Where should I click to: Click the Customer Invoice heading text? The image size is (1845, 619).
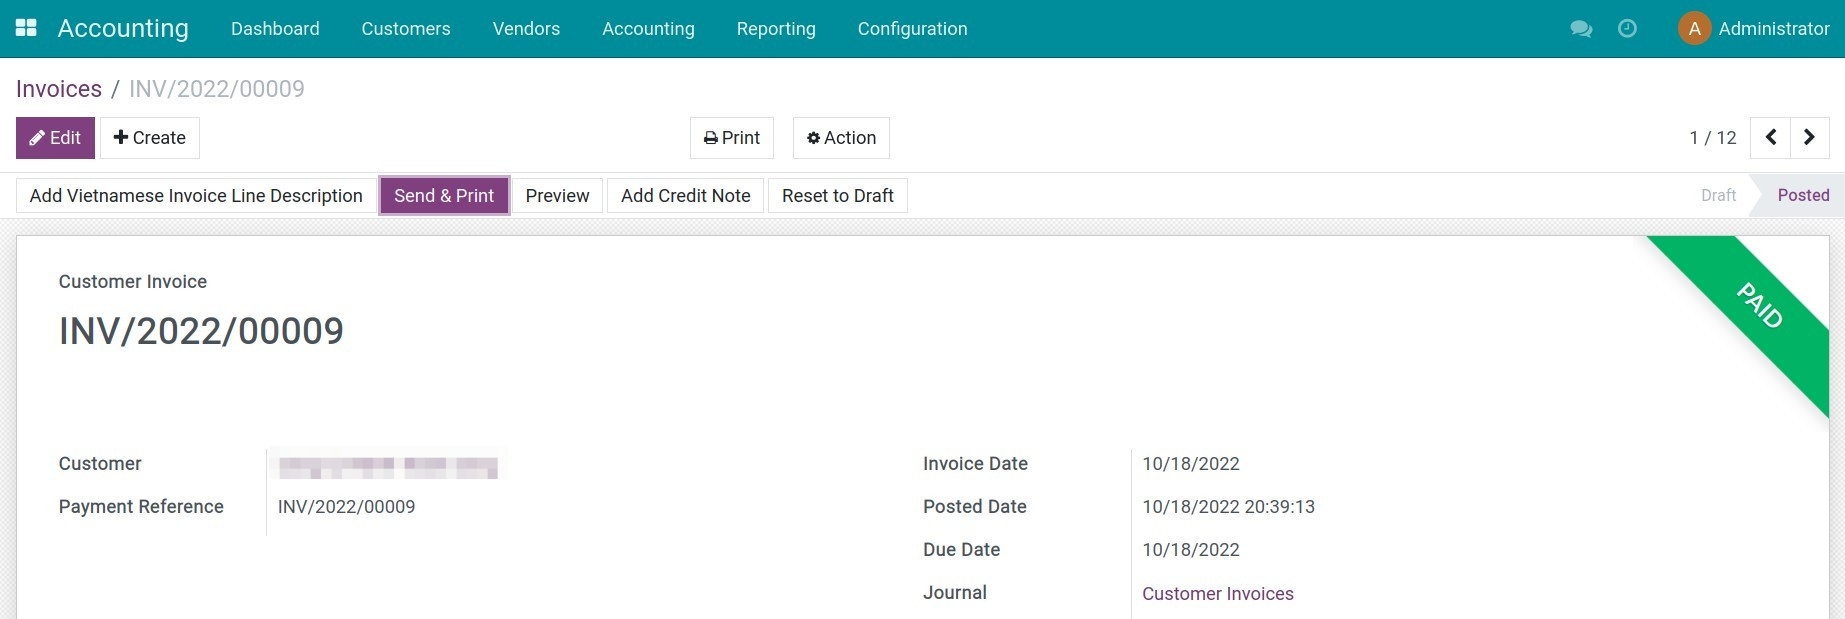tap(133, 282)
